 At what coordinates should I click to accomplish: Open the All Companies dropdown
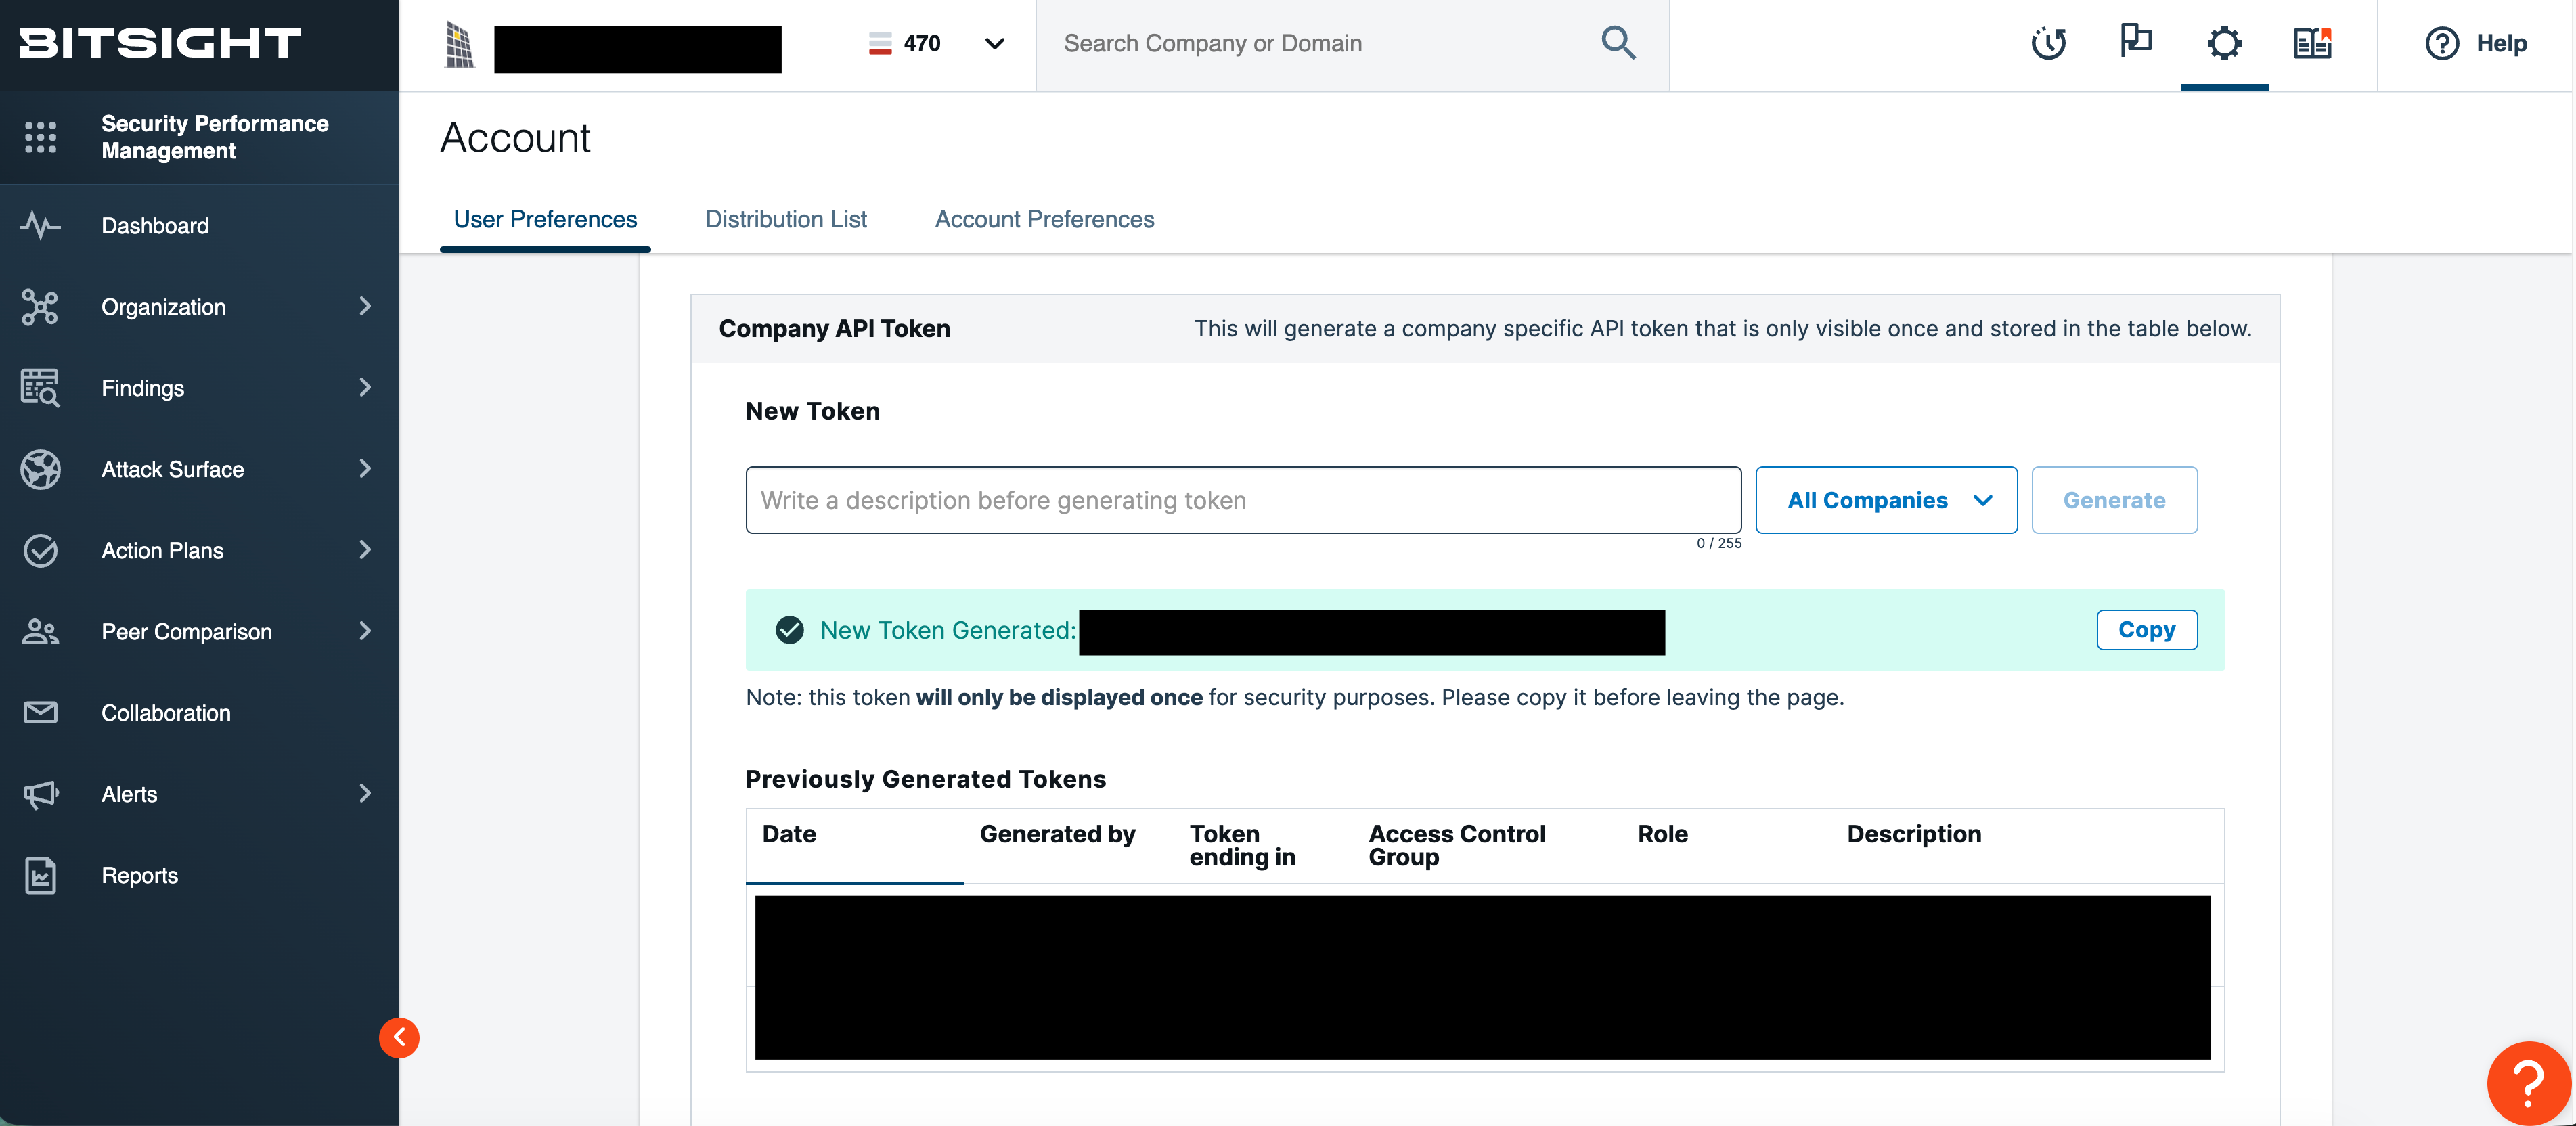(x=1885, y=500)
